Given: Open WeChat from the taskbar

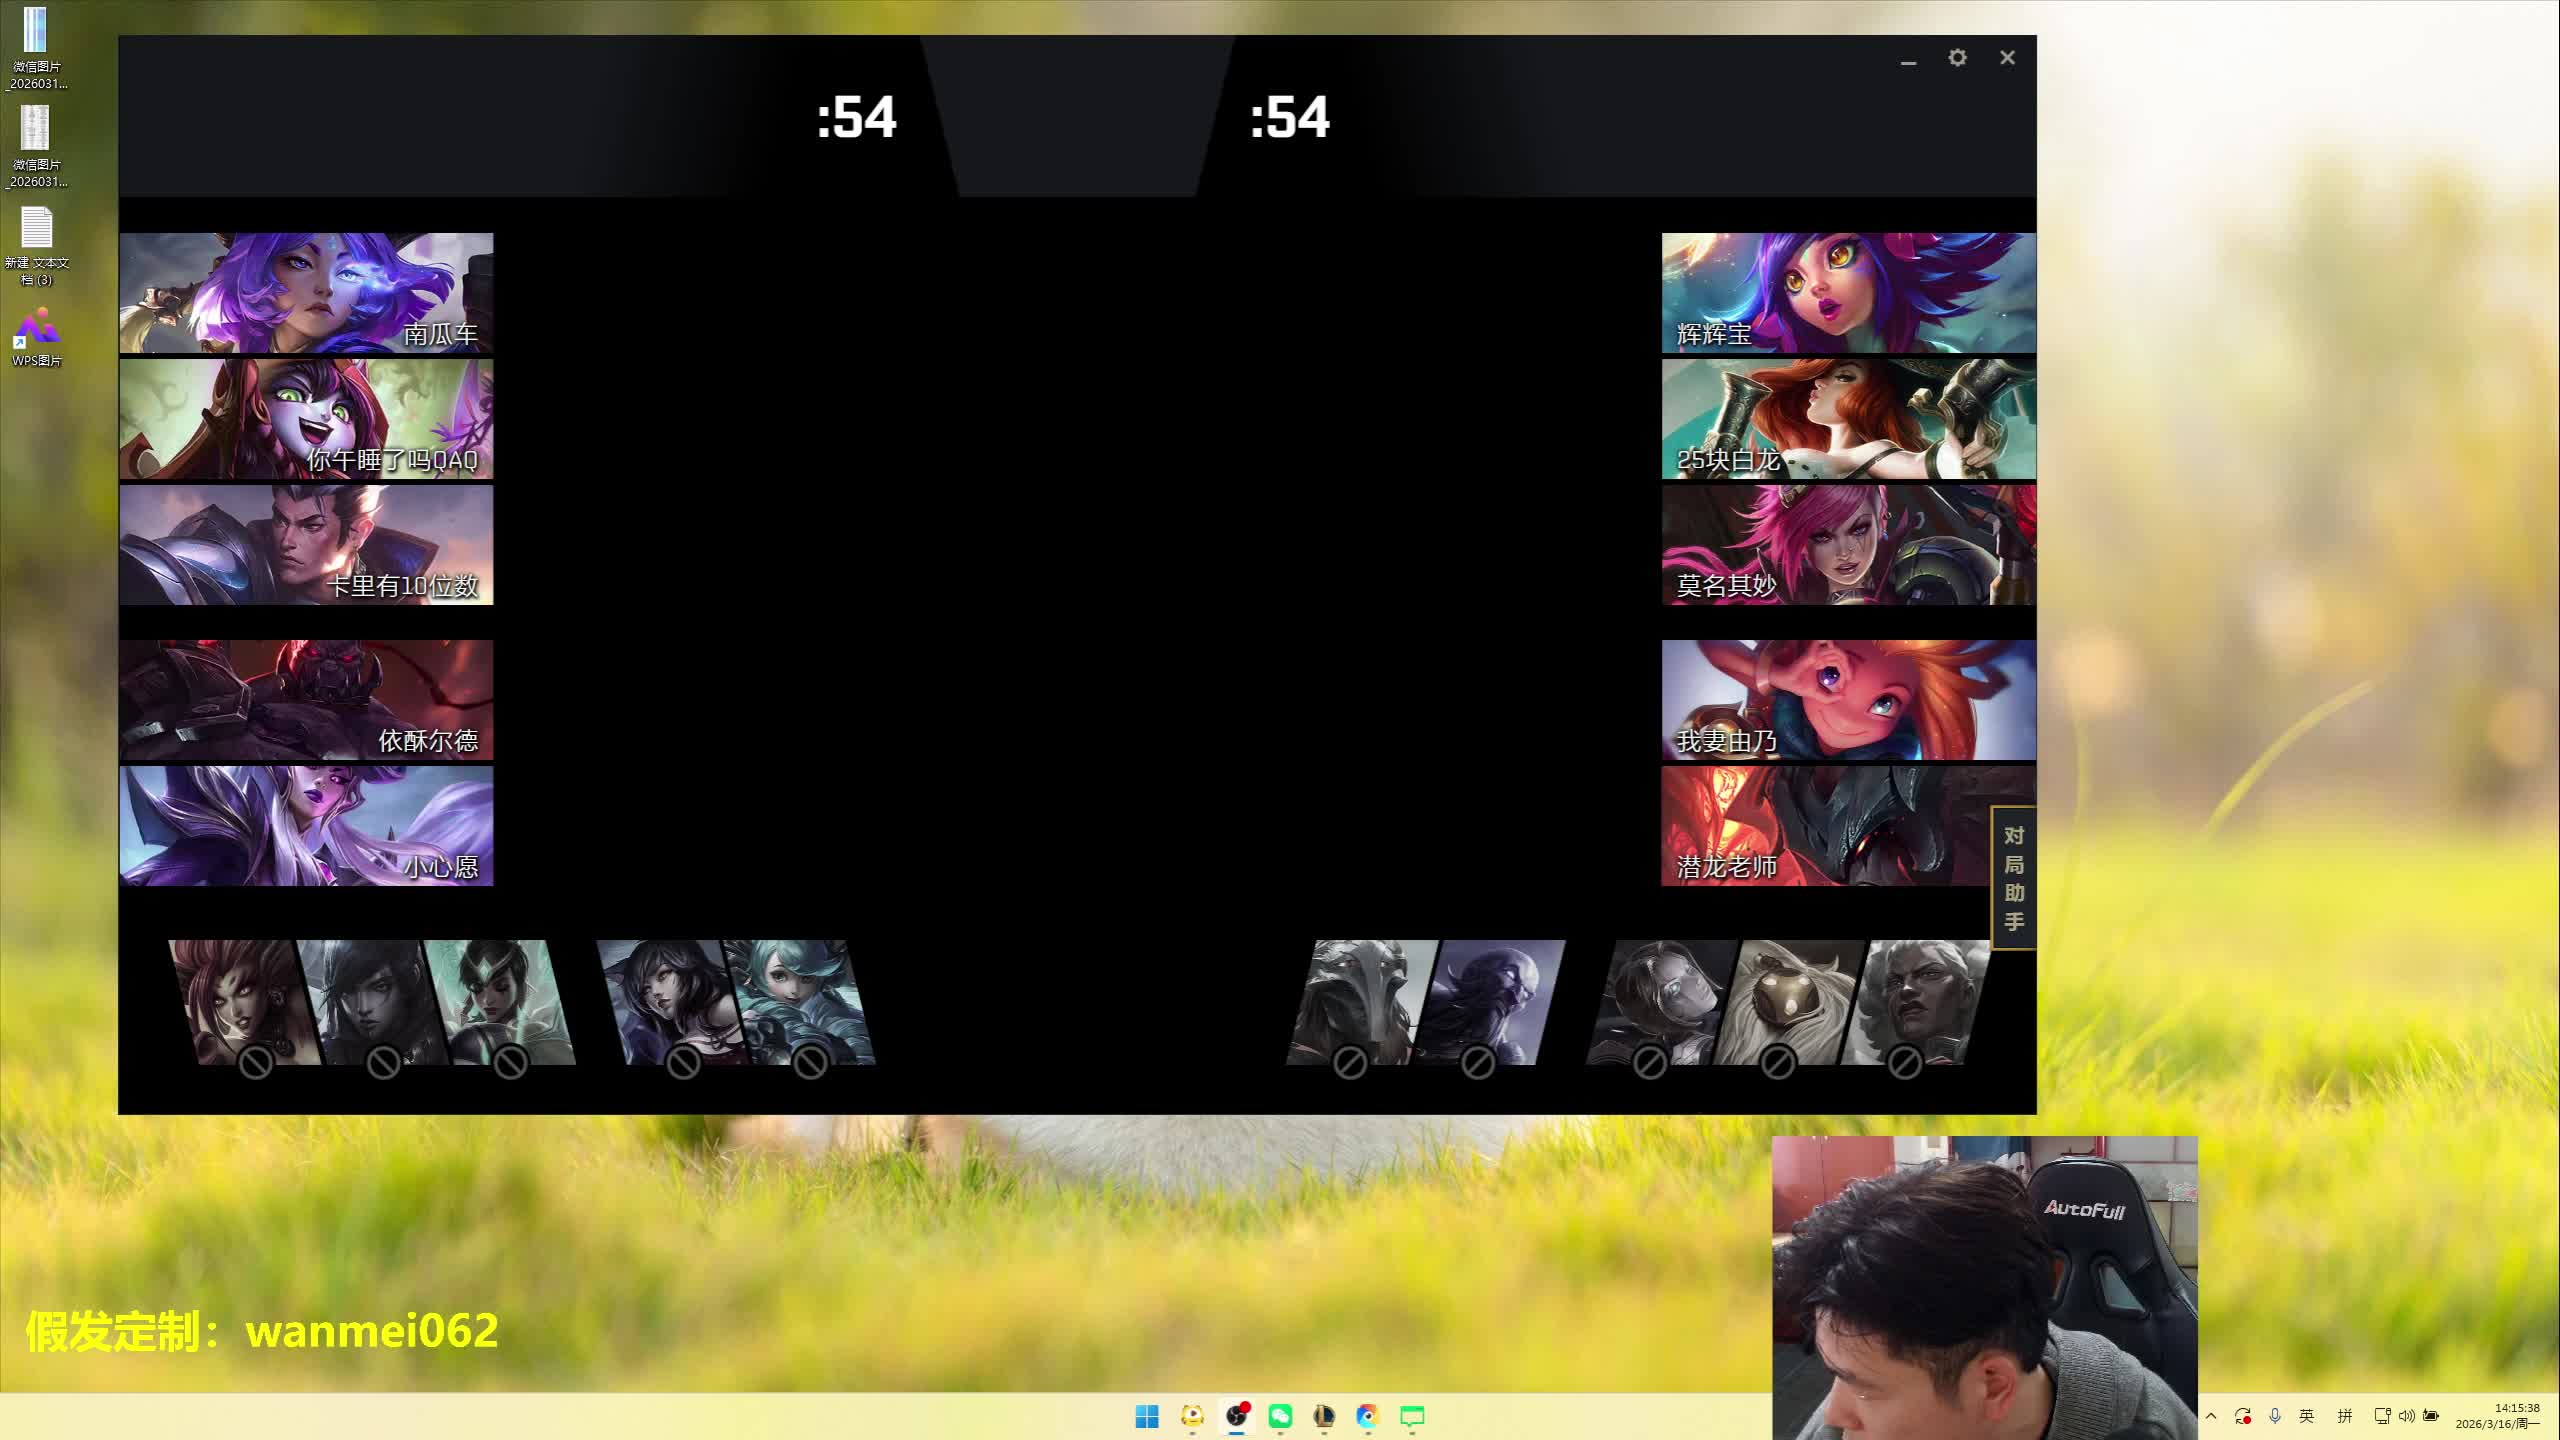Looking at the screenshot, I should [1280, 1416].
